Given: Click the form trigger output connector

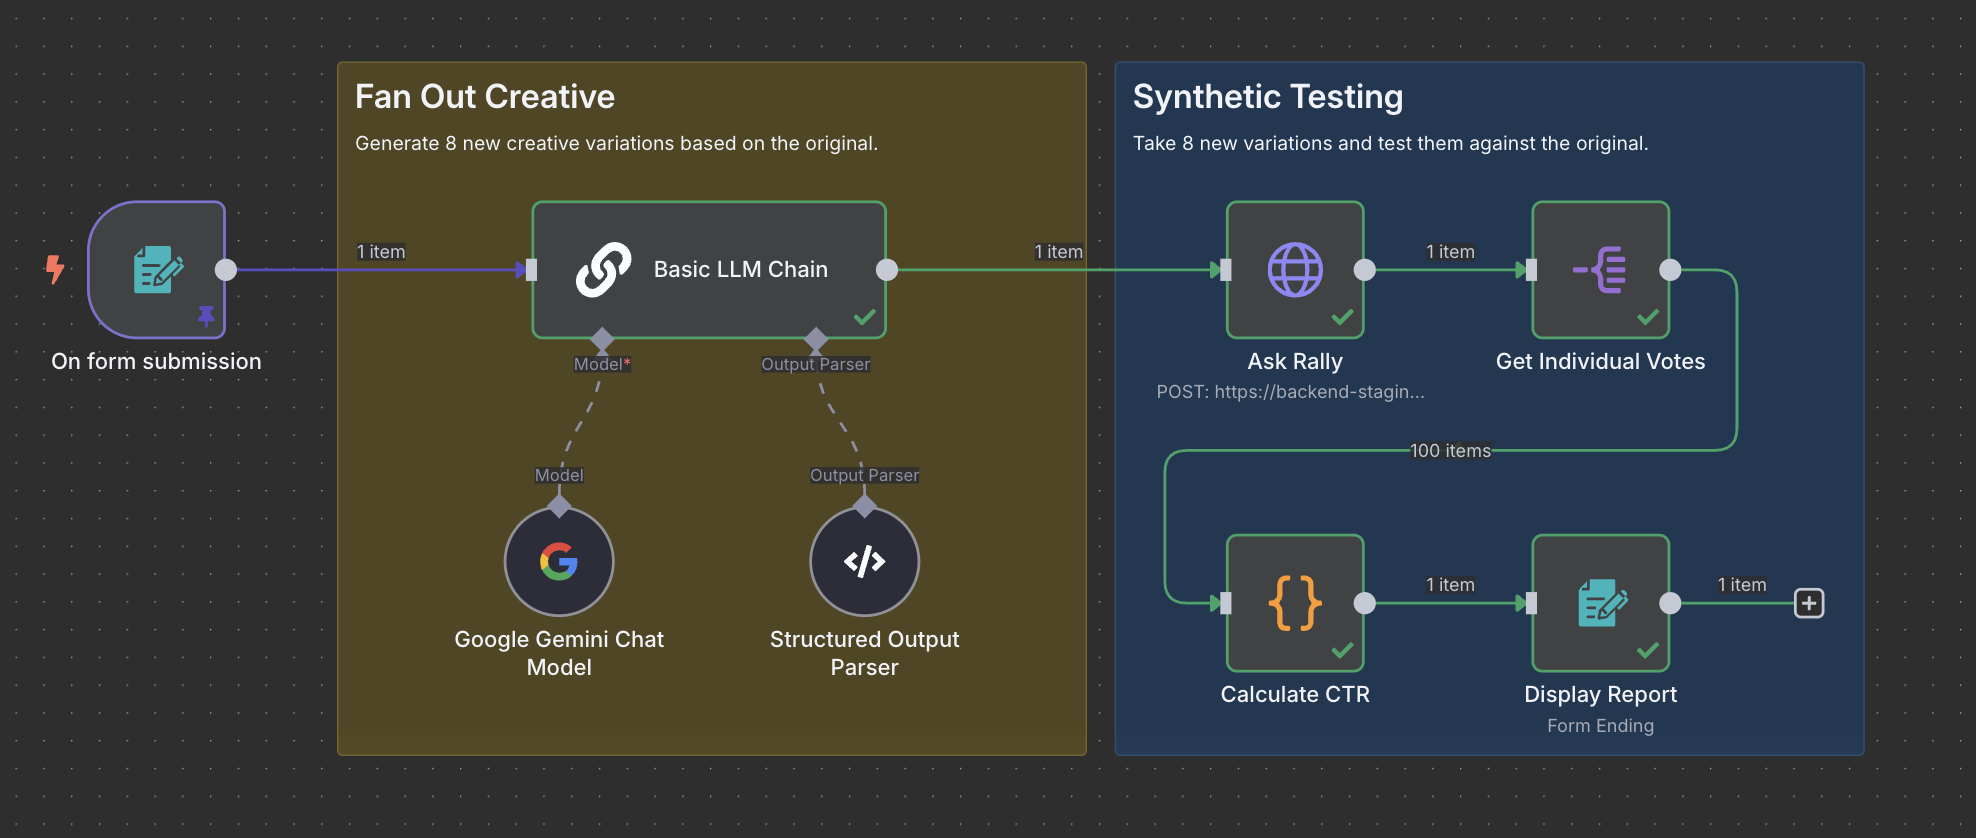Looking at the screenshot, I should [x=226, y=270].
